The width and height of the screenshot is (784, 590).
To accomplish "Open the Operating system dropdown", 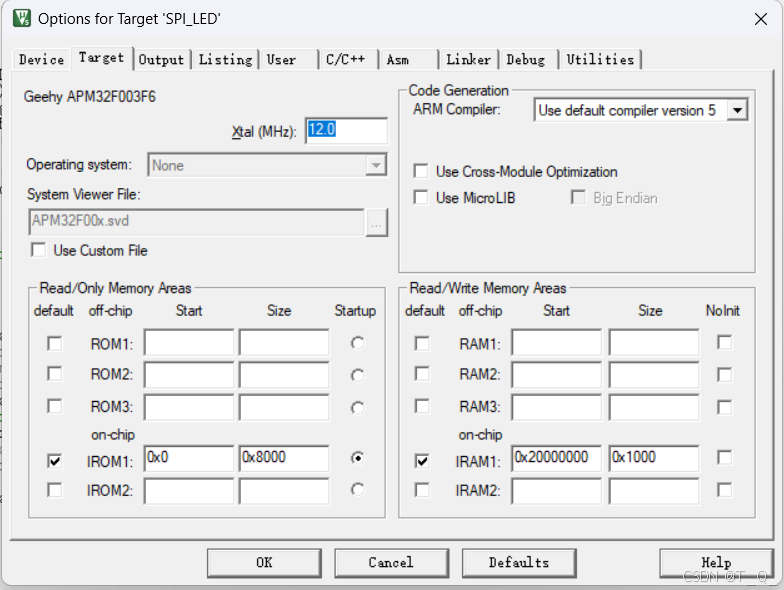I will point(268,165).
